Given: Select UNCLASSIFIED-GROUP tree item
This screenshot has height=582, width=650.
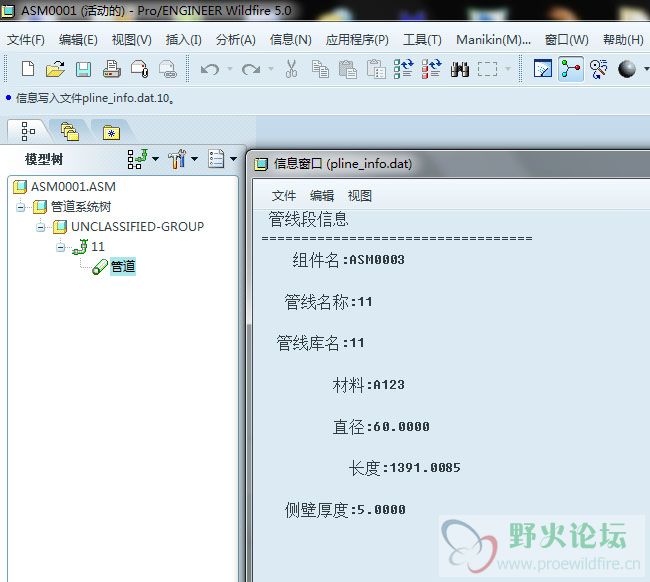Looking at the screenshot, I should (137, 227).
